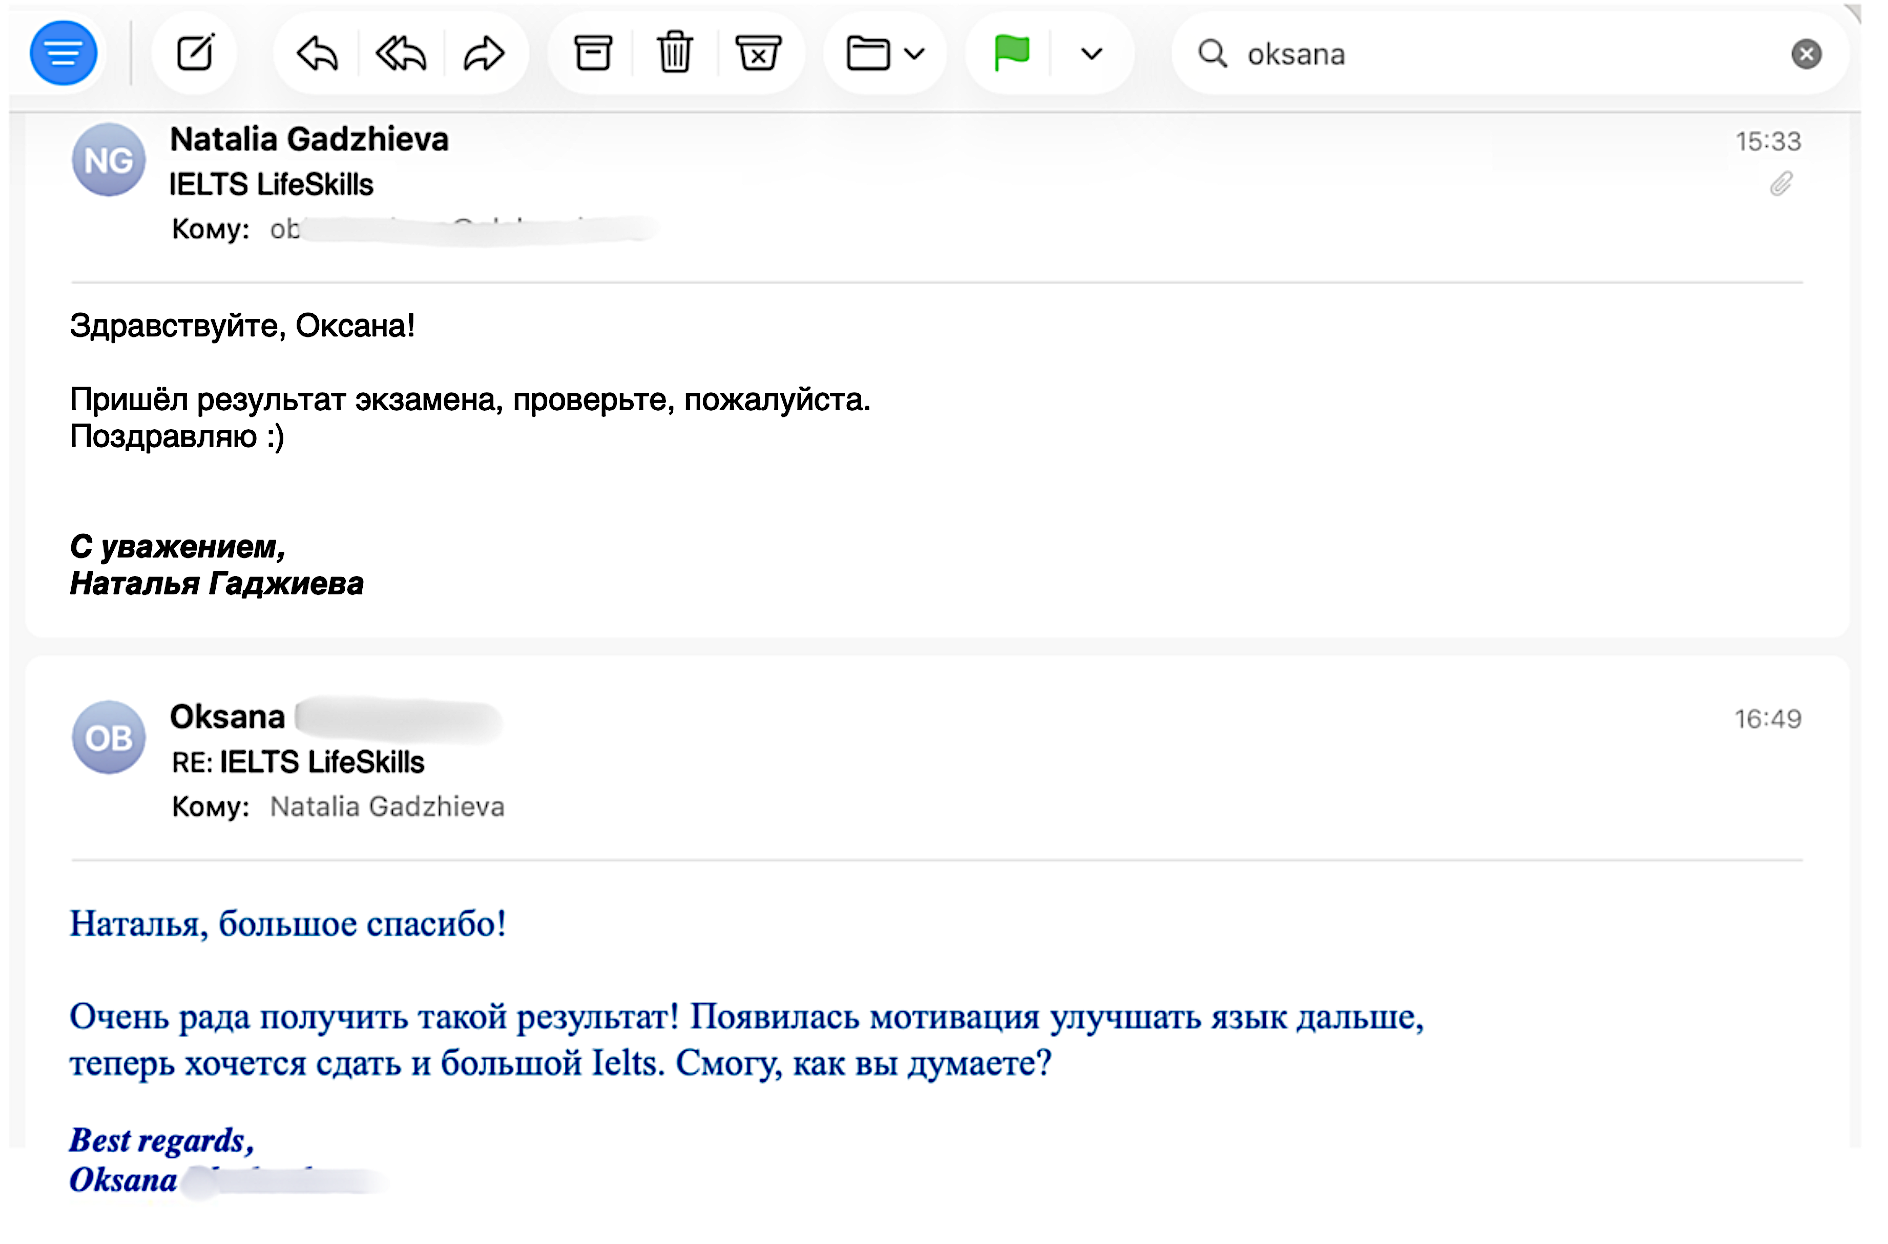The width and height of the screenshot is (1888, 1244).
Task: Click the sender name Oksana in second email
Action: 227,717
